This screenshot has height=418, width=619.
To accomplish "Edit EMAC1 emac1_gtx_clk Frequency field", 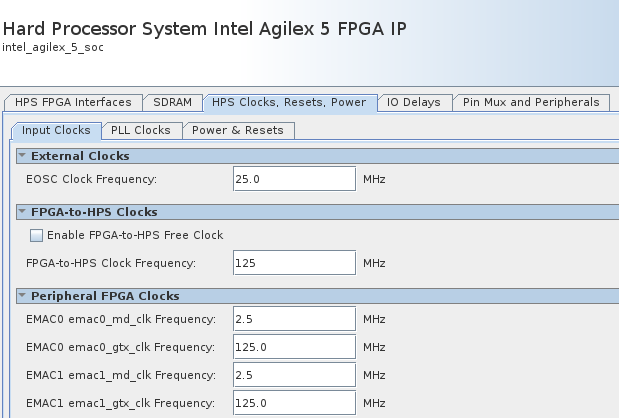I will click(294, 403).
